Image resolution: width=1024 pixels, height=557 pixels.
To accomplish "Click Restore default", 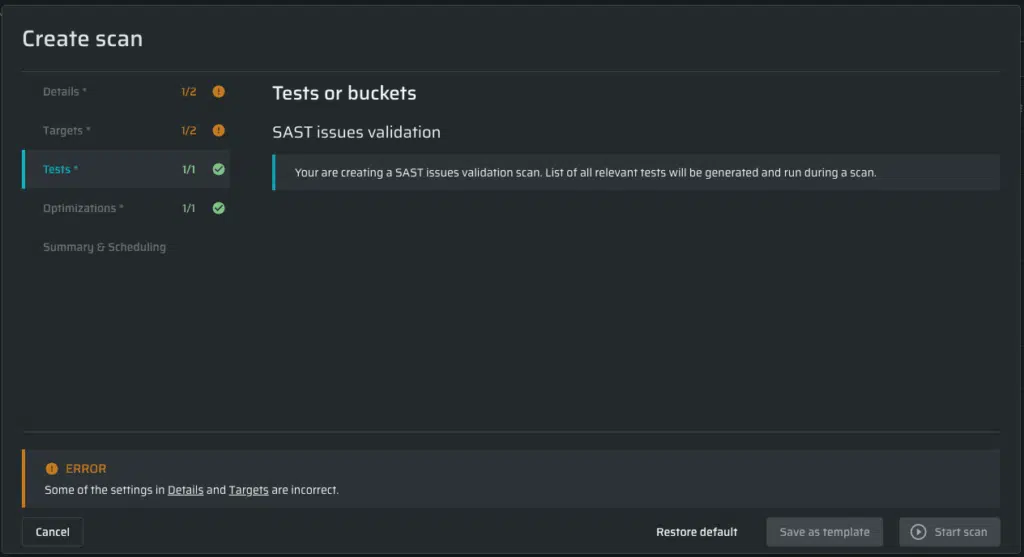I will click(697, 532).
